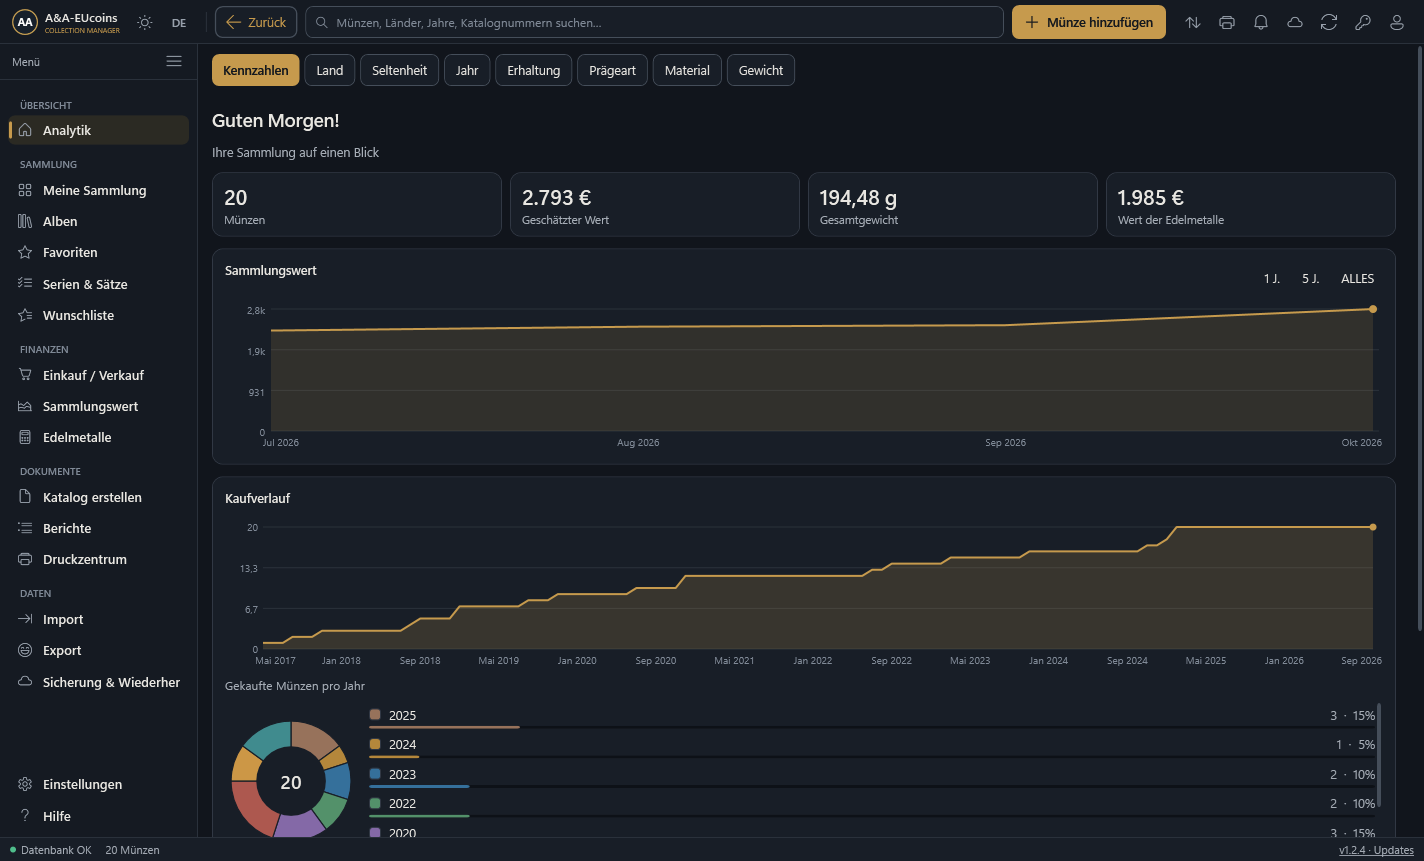Image resolution: width=1424 pixels, height=861 pixels.
Task: Show the Prägeart tab
Action: click(613, 70)
